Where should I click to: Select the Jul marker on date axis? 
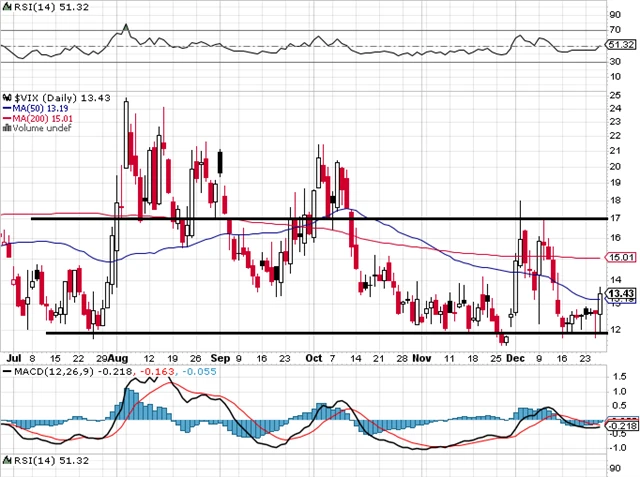click(12, 356)
